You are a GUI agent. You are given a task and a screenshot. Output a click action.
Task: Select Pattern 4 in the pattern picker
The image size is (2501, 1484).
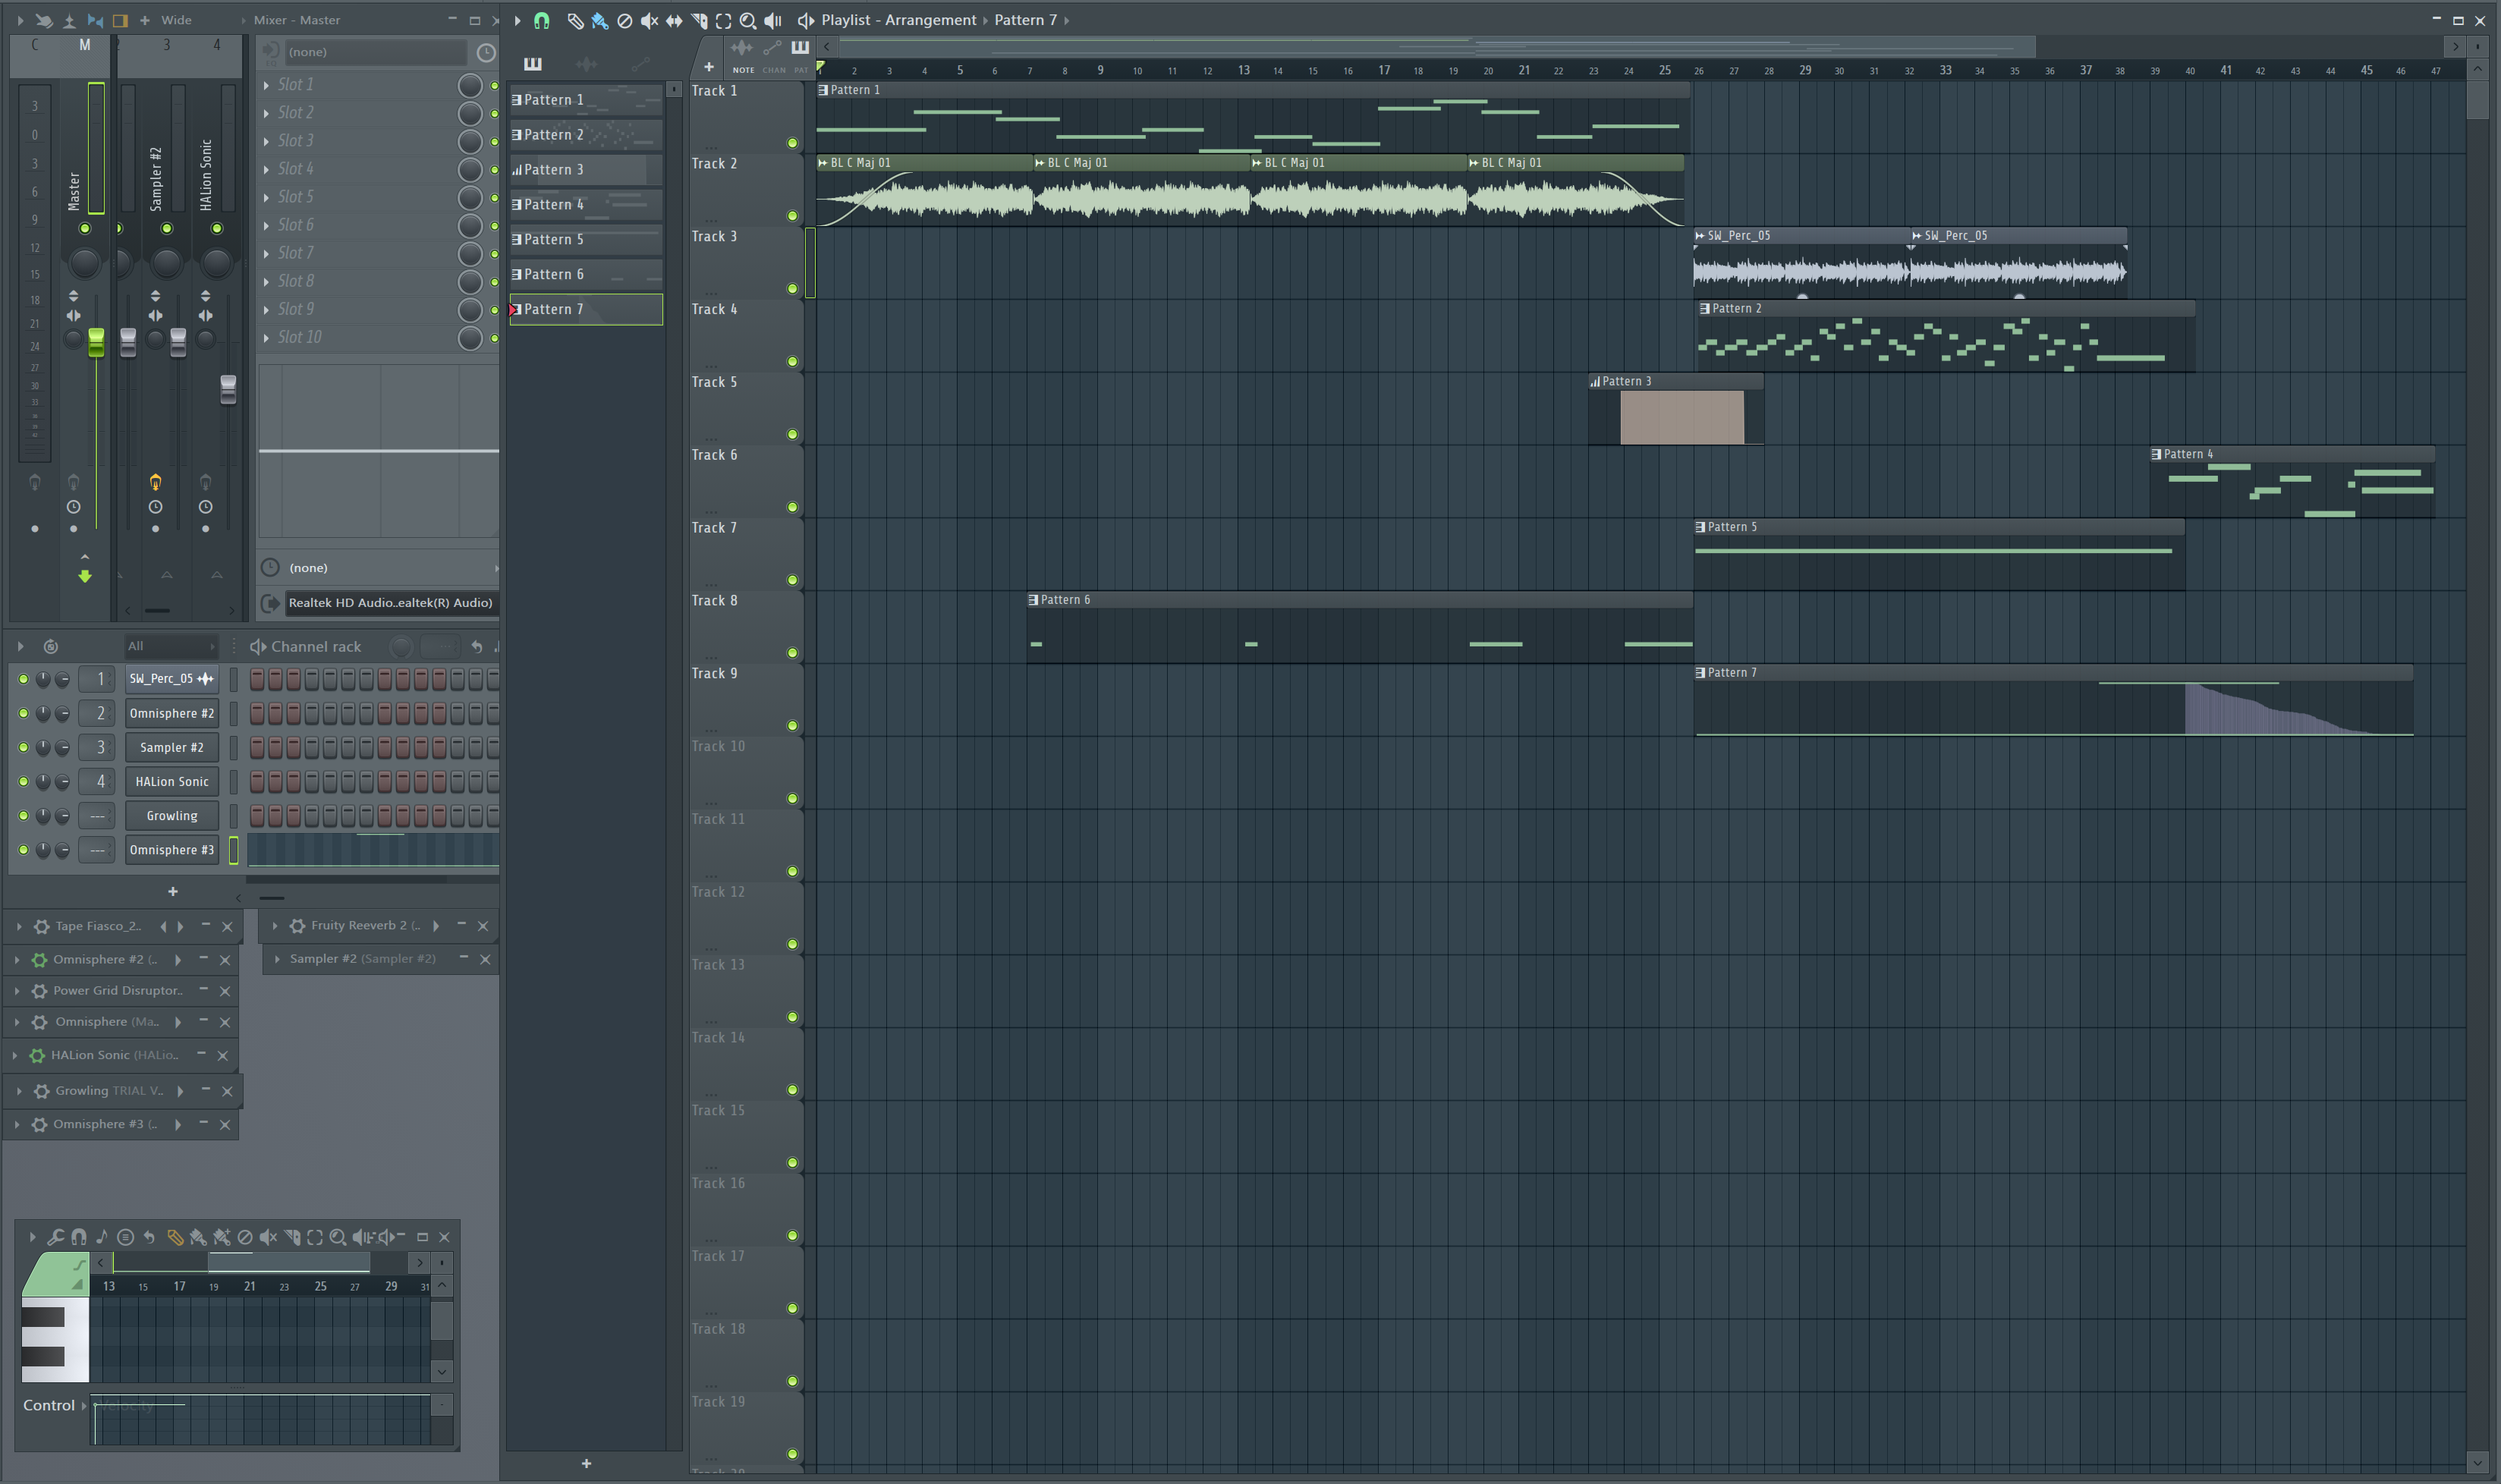coord(586,204)
